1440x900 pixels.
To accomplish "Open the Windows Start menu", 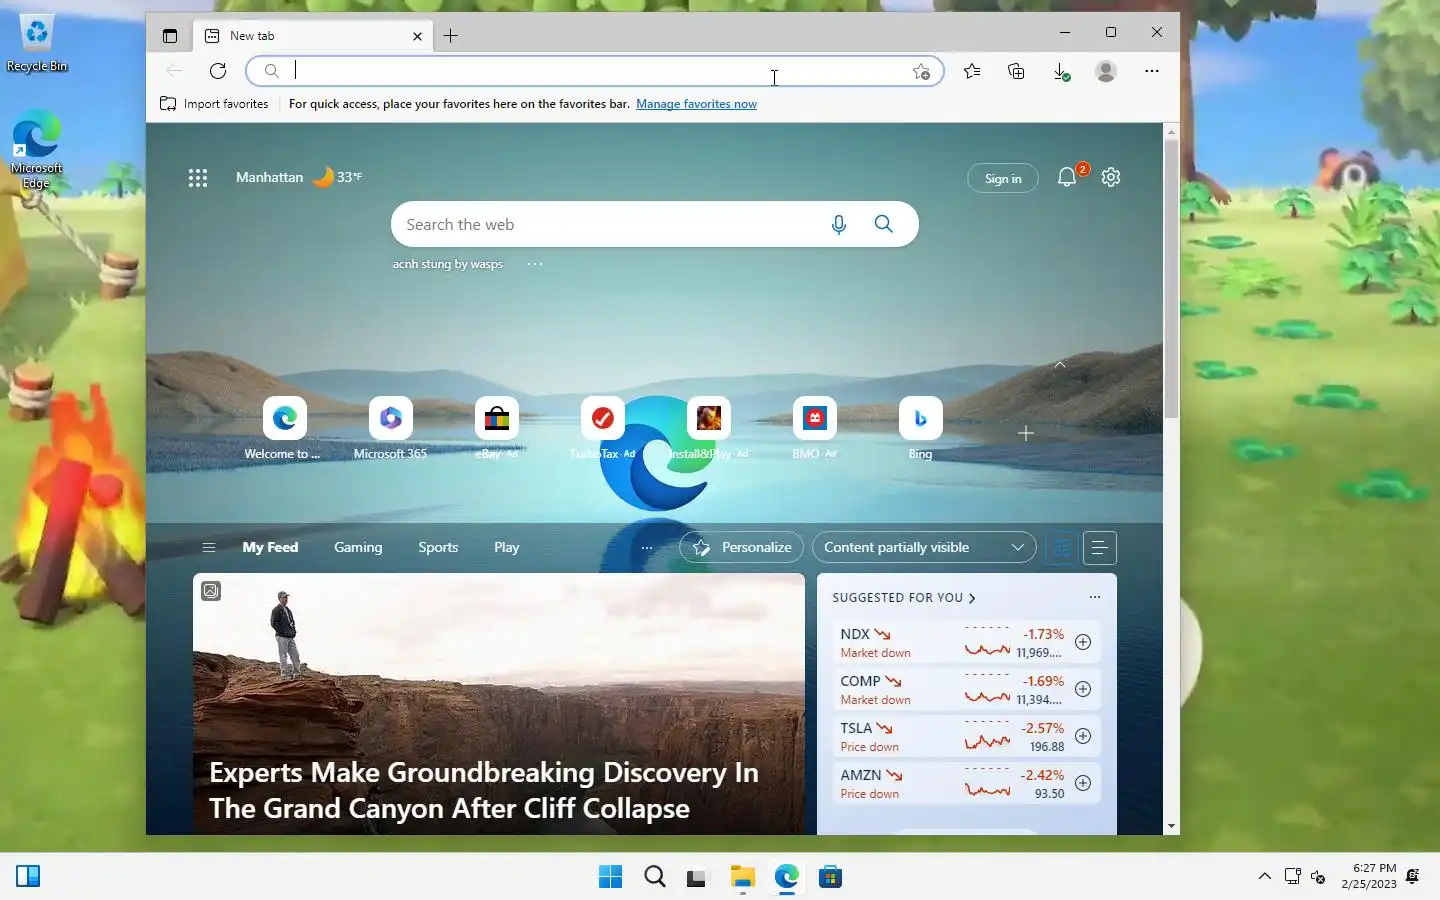I will (610, 877).
